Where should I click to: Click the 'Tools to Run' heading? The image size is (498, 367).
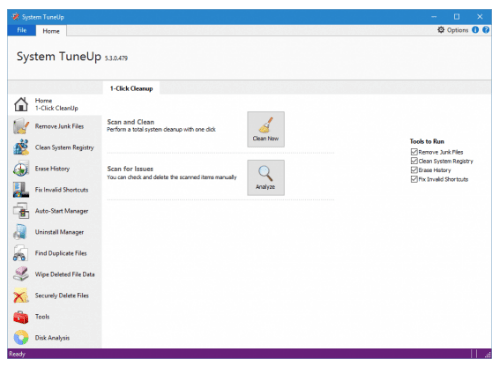click(427, 141)
